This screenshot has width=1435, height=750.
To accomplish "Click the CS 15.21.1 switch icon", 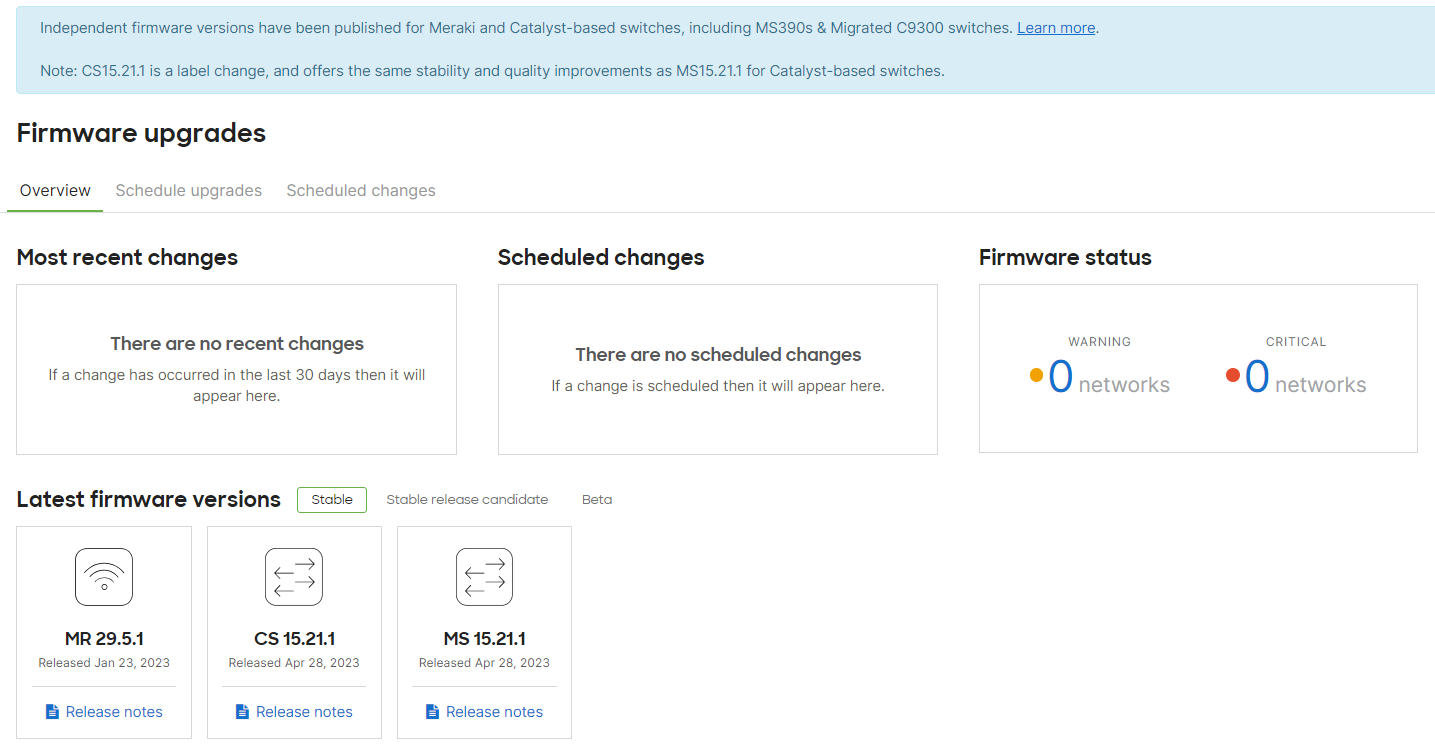I will coord(294,577).
